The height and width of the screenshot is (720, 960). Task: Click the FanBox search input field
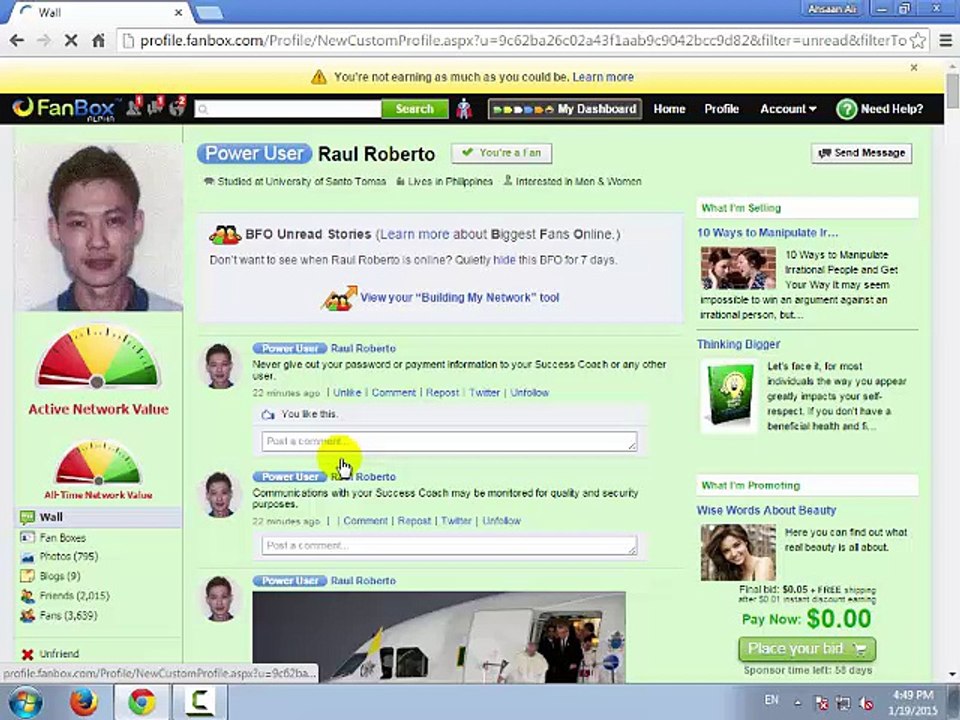[288, 109]
